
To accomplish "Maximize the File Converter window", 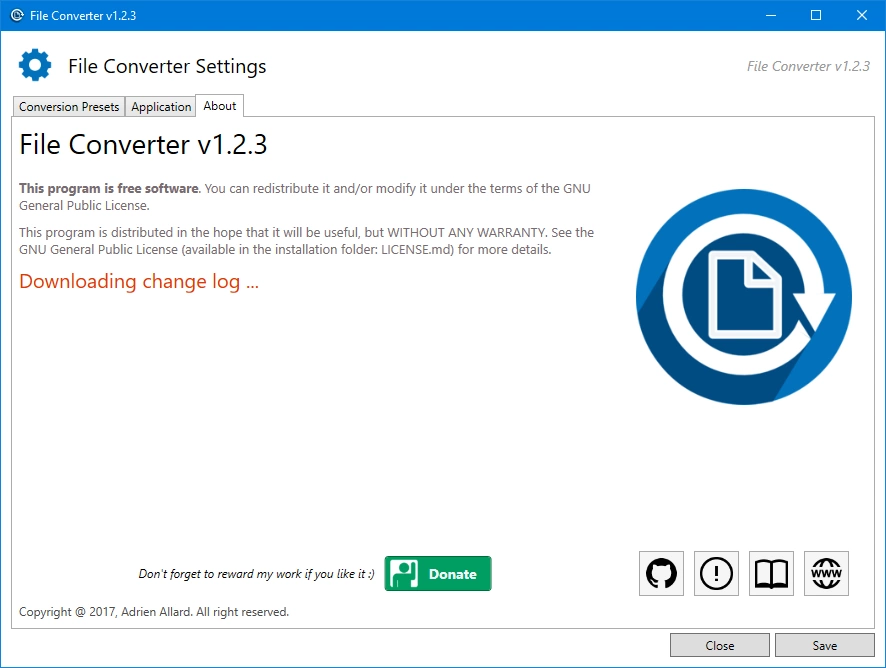I will pyautogui.click(x=816, y=15).
